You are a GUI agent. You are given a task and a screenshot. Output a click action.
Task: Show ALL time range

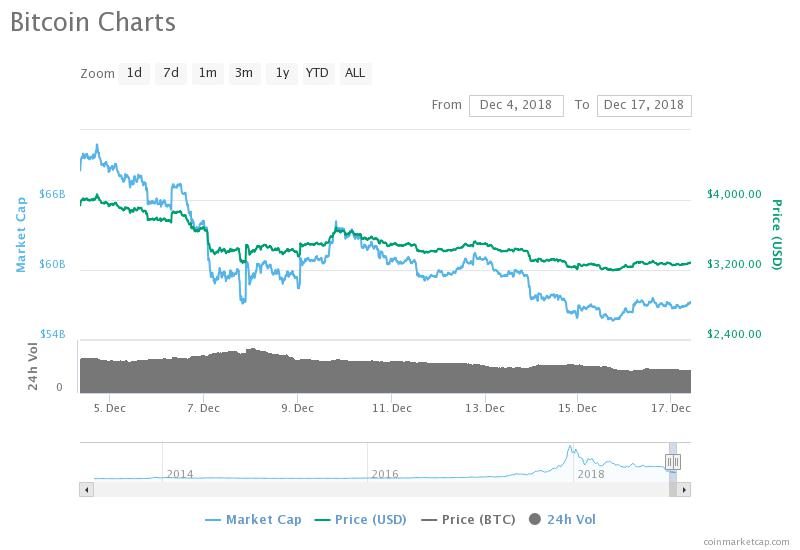point(355,73)
